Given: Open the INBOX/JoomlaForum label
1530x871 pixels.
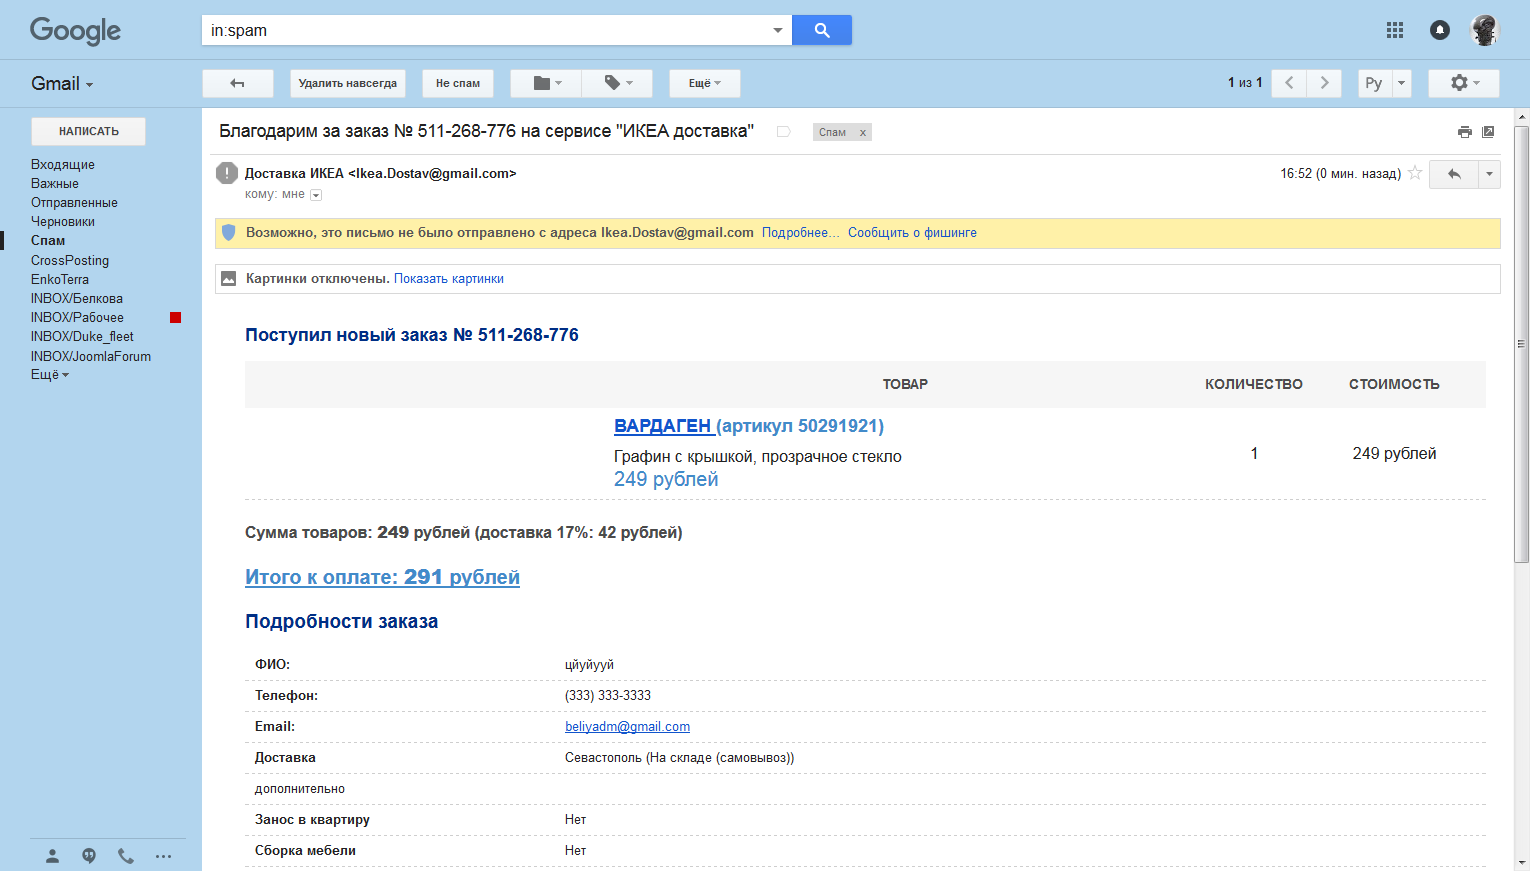Looking at the screenshot, I should point(91,356).
